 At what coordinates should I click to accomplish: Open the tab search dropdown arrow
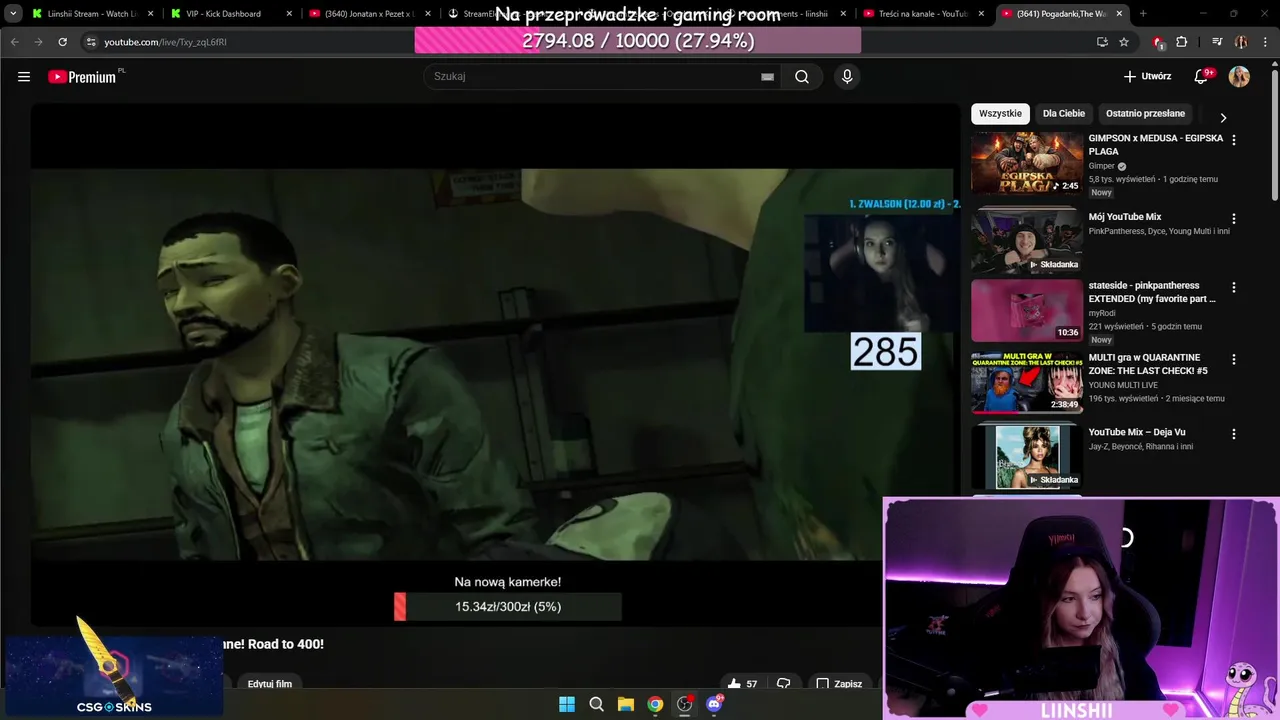13,14
